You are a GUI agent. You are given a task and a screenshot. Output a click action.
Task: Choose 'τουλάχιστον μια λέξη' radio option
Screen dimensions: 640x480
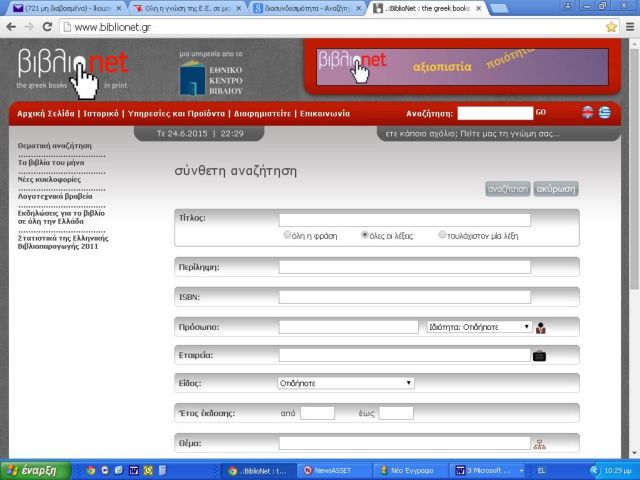443,236
